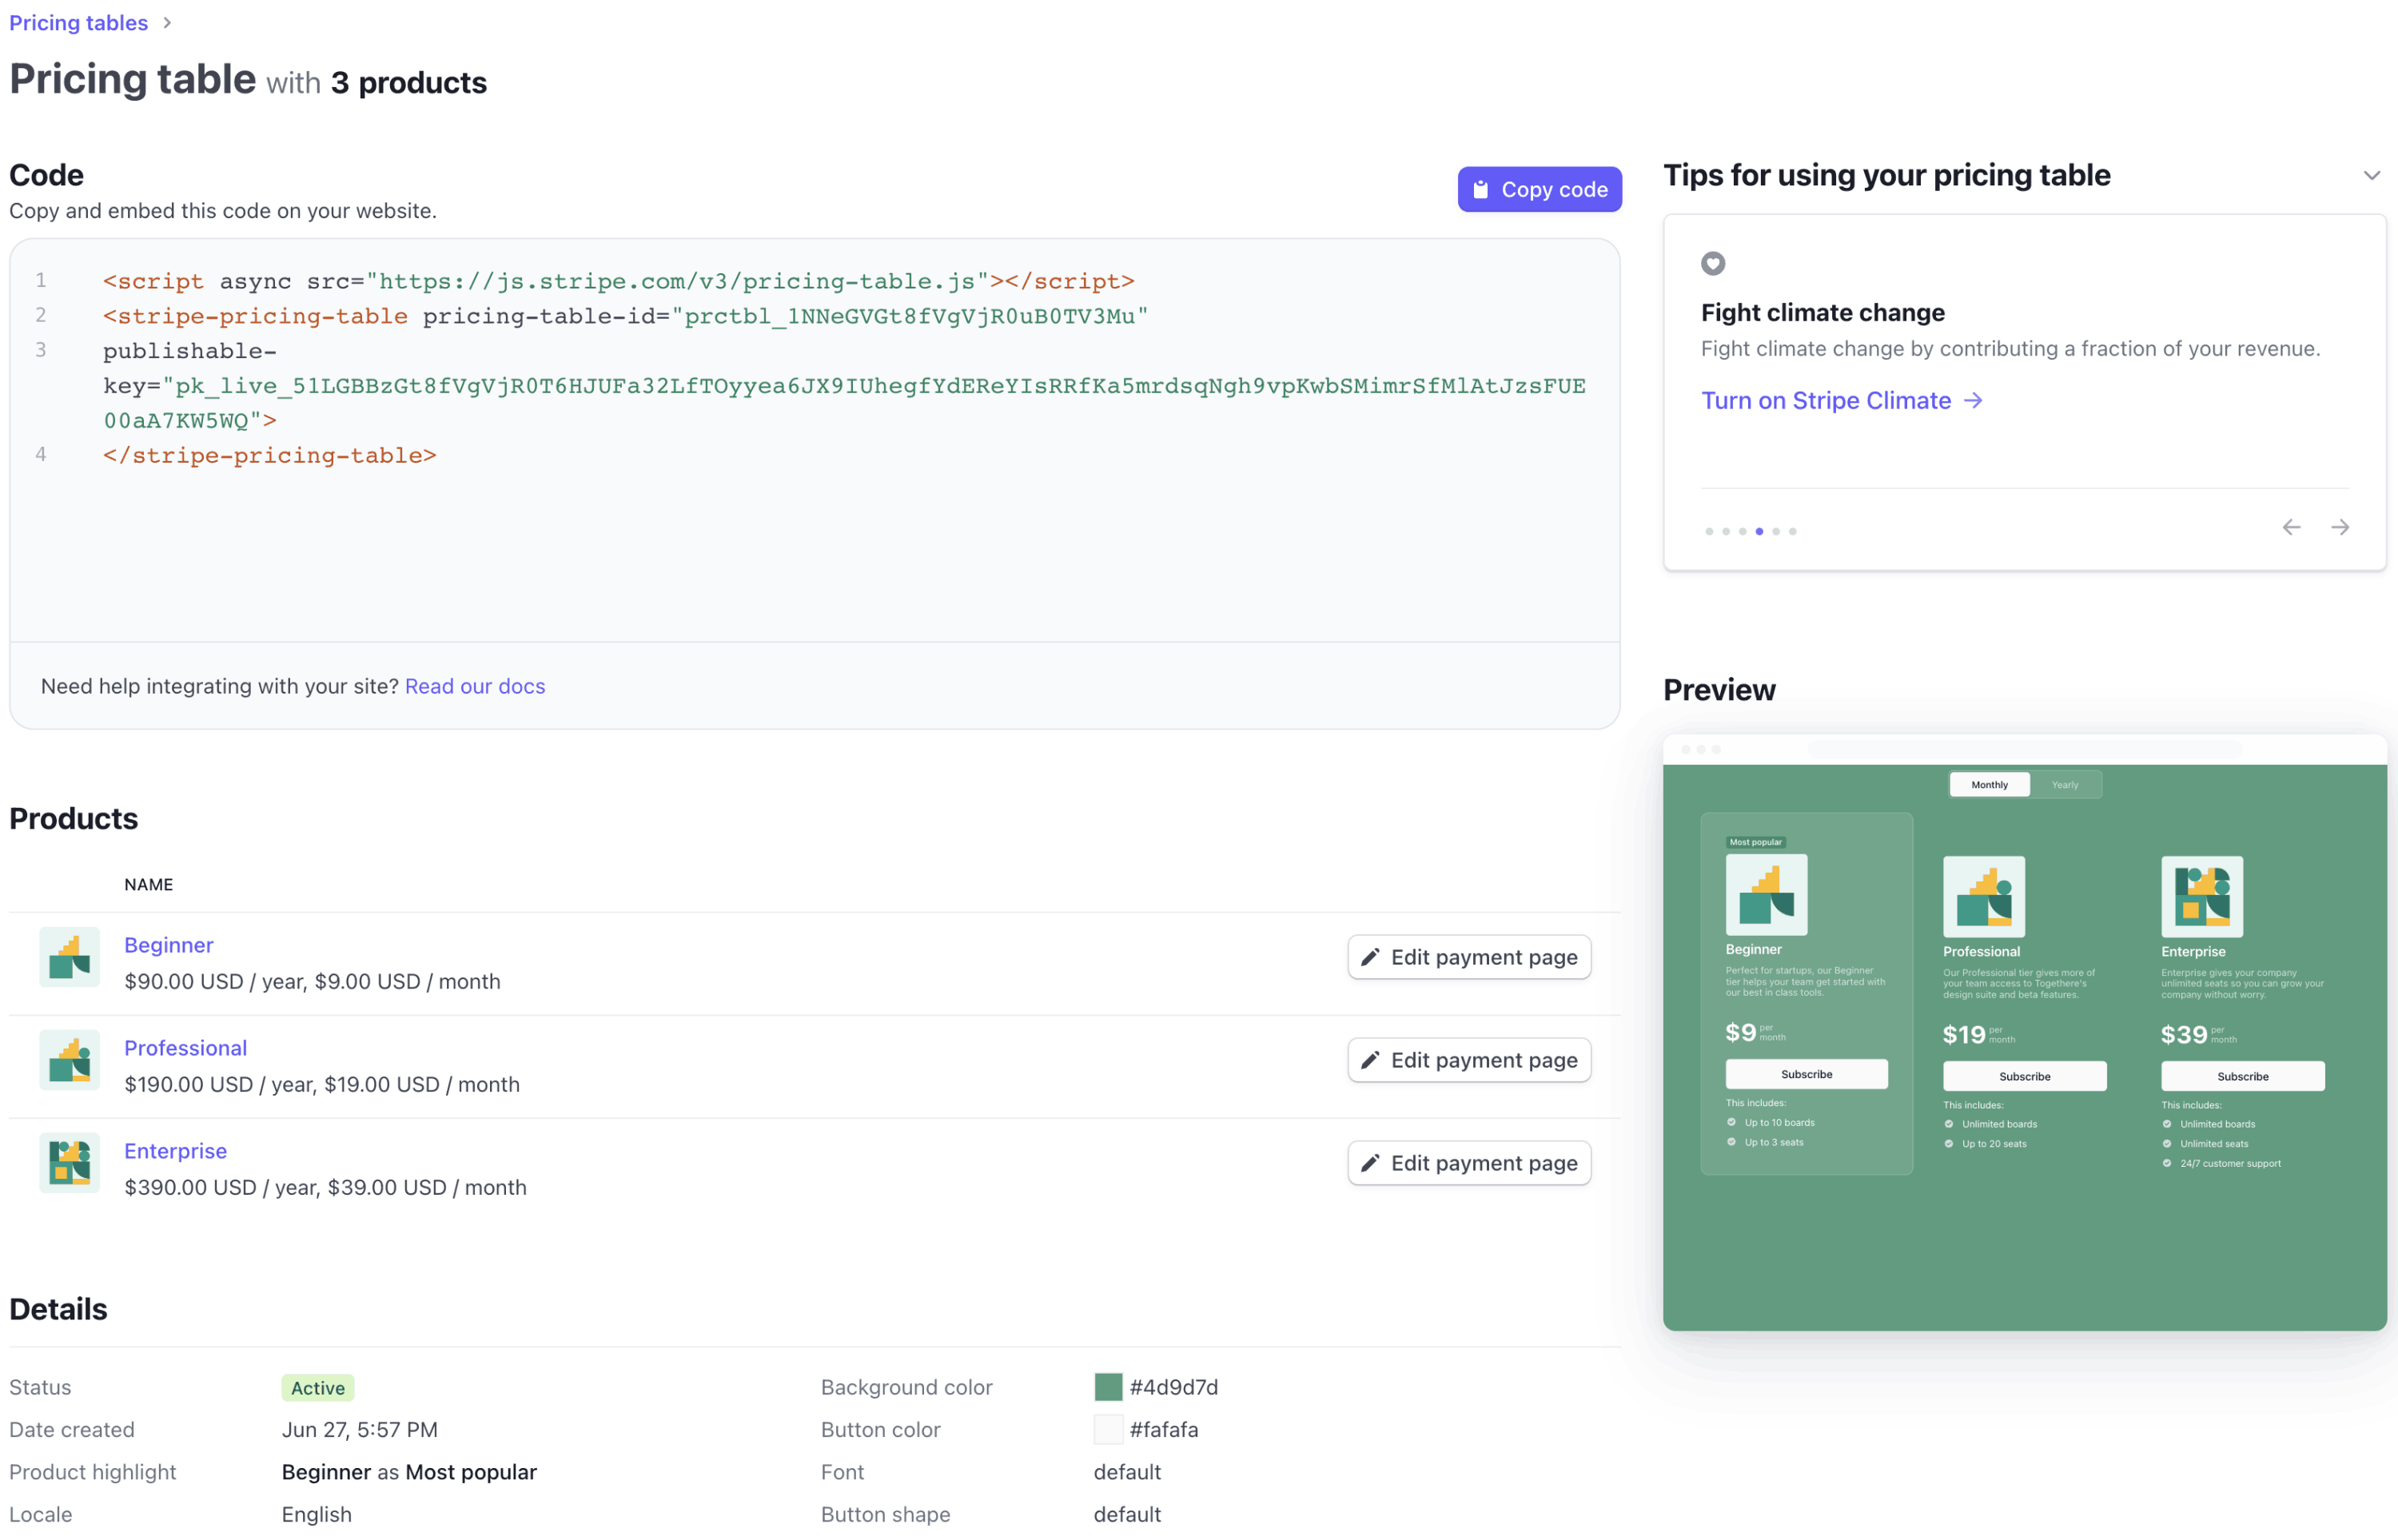
Task: Open the Enterprise product link
Action: 176,1151
